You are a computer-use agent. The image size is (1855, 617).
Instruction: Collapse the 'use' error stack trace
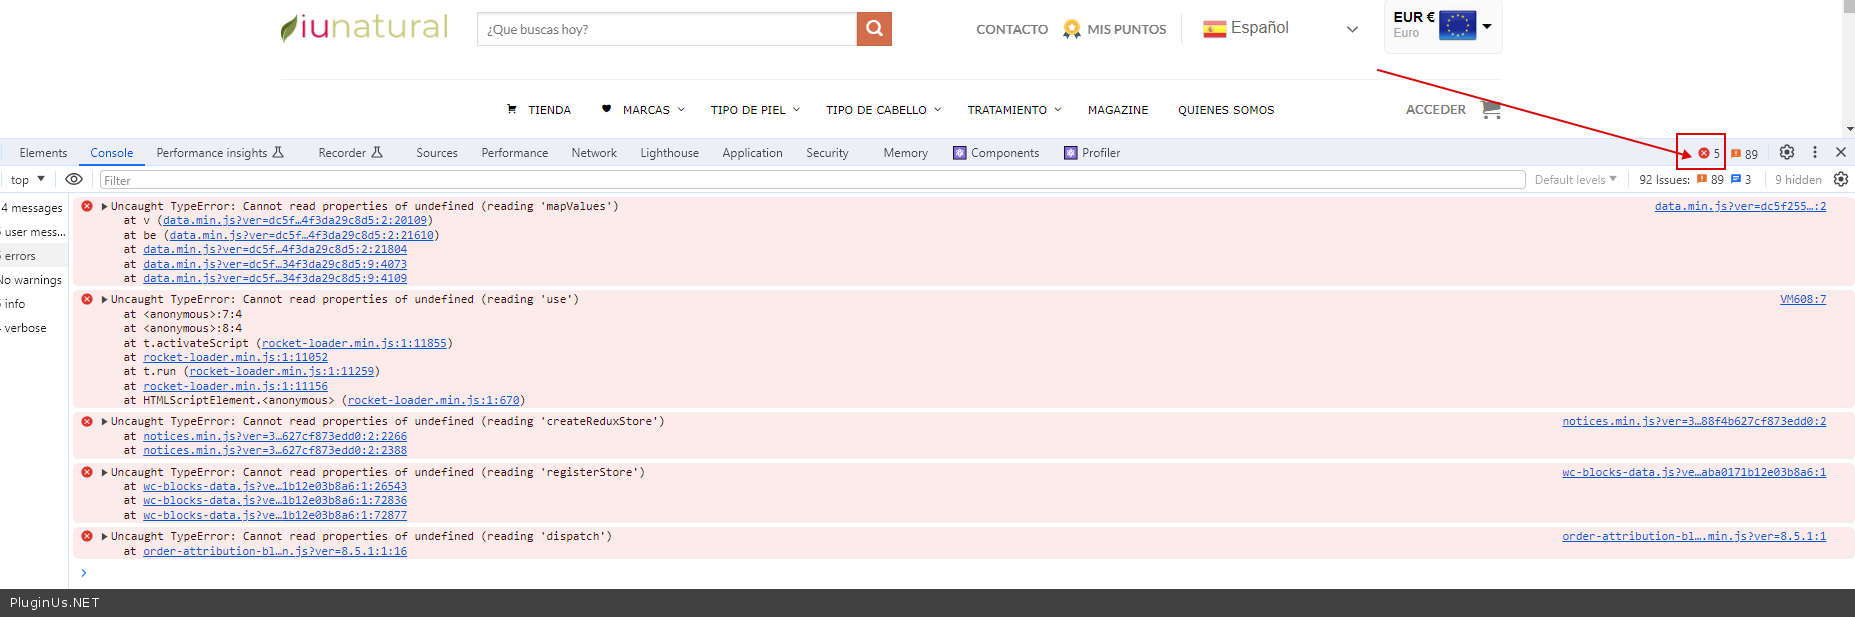coord(104,299)
